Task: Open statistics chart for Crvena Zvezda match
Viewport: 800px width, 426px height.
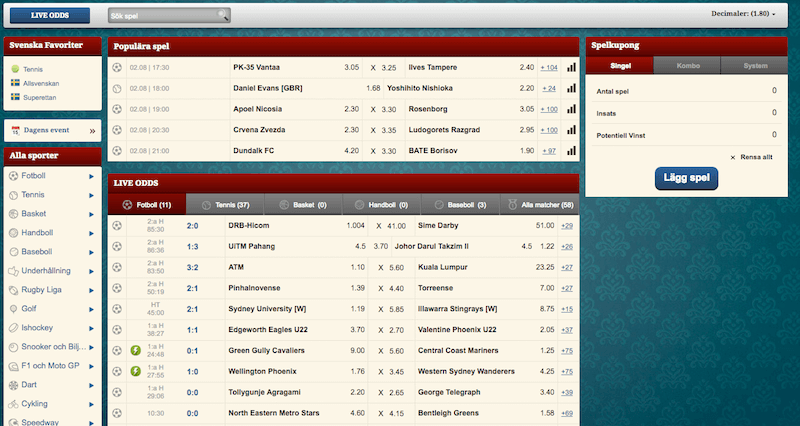Action: coord(571,130)
